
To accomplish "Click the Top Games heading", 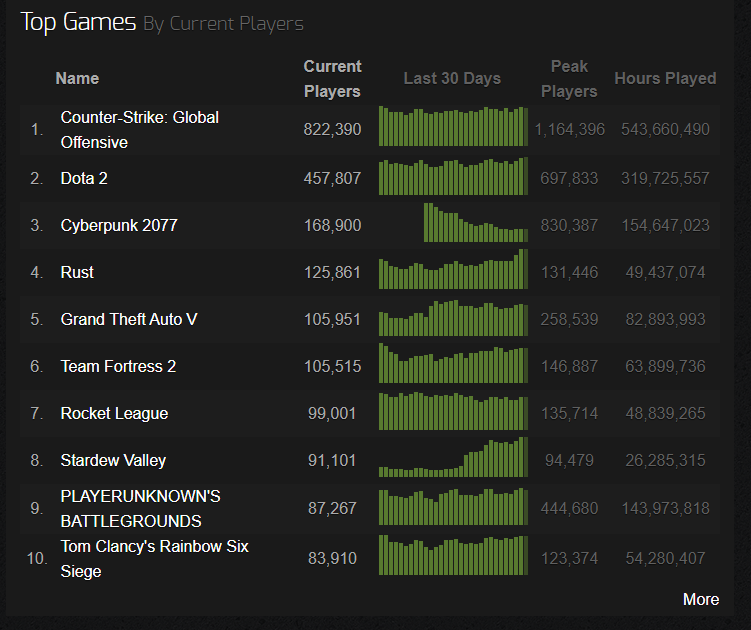I will click(x=79, y=22).
